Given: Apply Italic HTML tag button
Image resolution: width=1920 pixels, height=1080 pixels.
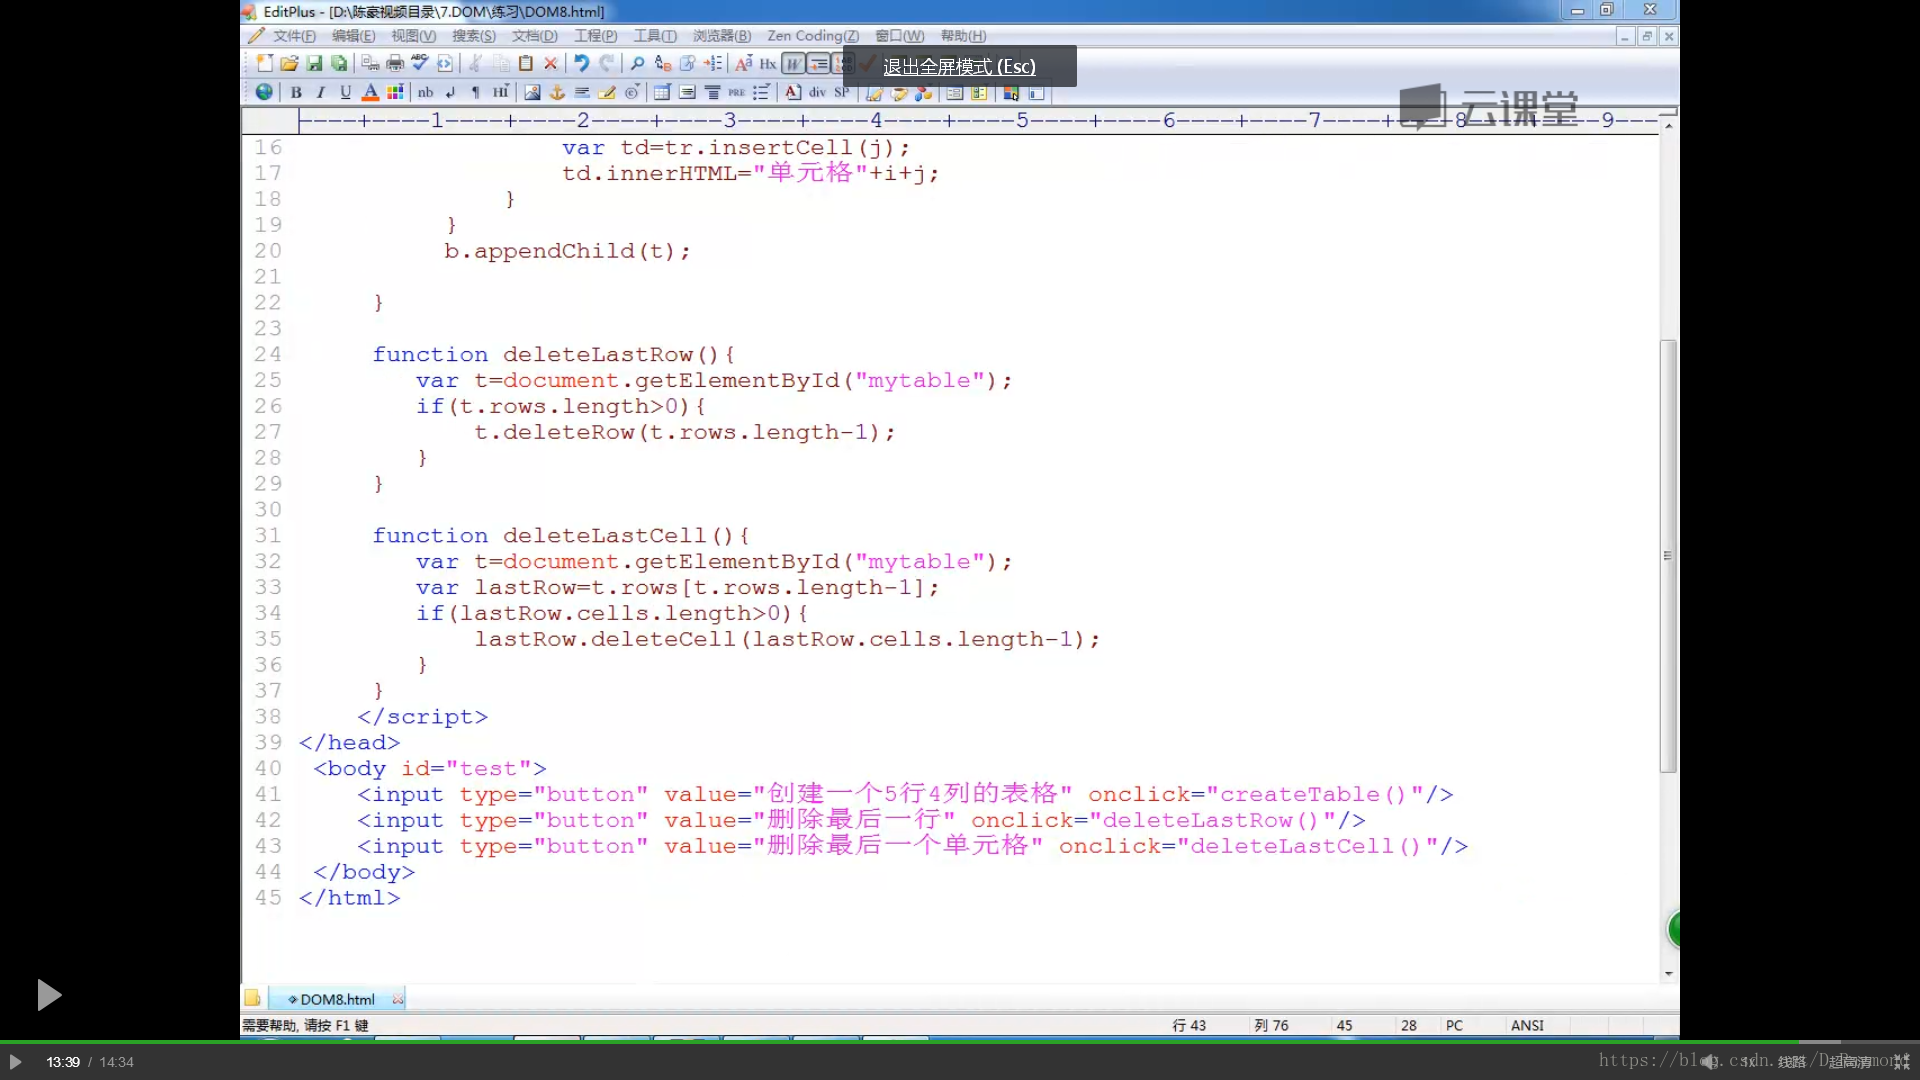Looking at the screenshot, I should (x=321, y=92).
